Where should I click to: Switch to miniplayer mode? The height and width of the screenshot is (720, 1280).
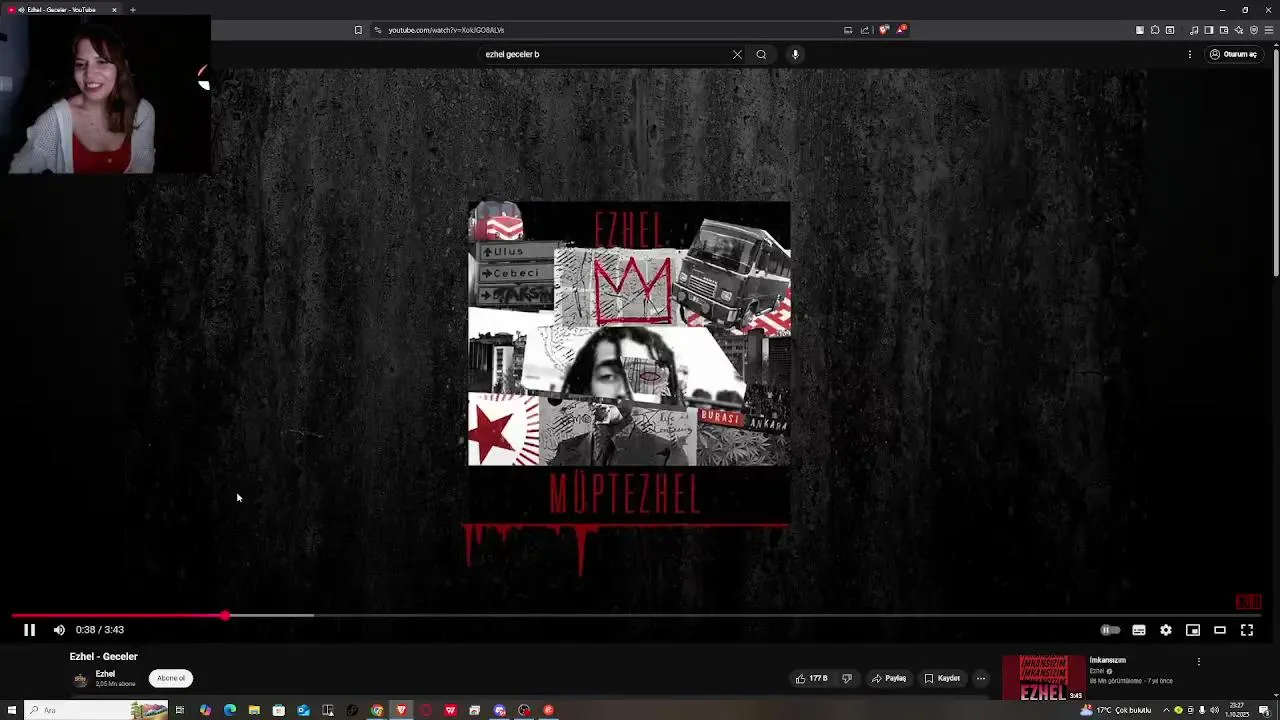point(1193,630)
